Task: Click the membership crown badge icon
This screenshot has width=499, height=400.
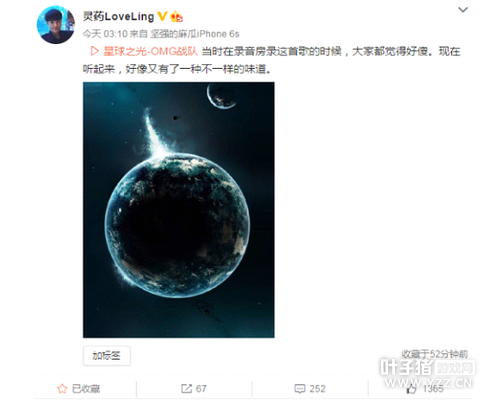Action: pyautogui.click(x=176, y=16)
